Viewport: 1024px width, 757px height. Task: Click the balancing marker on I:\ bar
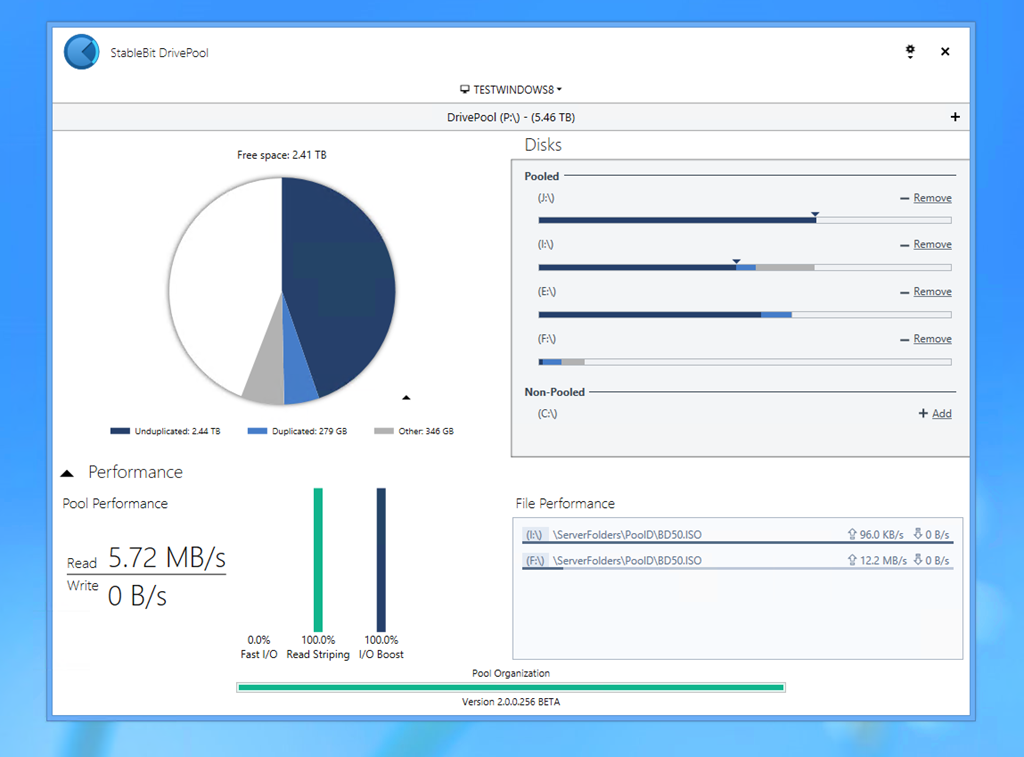pos(736,261)
